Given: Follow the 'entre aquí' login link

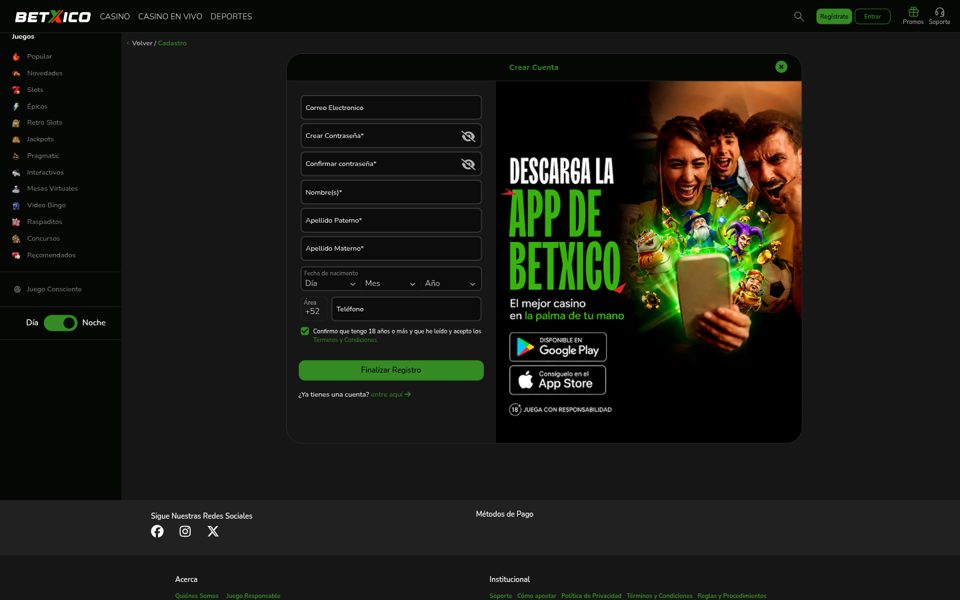Looking at the screenshot, I should [x=391, y=395].
